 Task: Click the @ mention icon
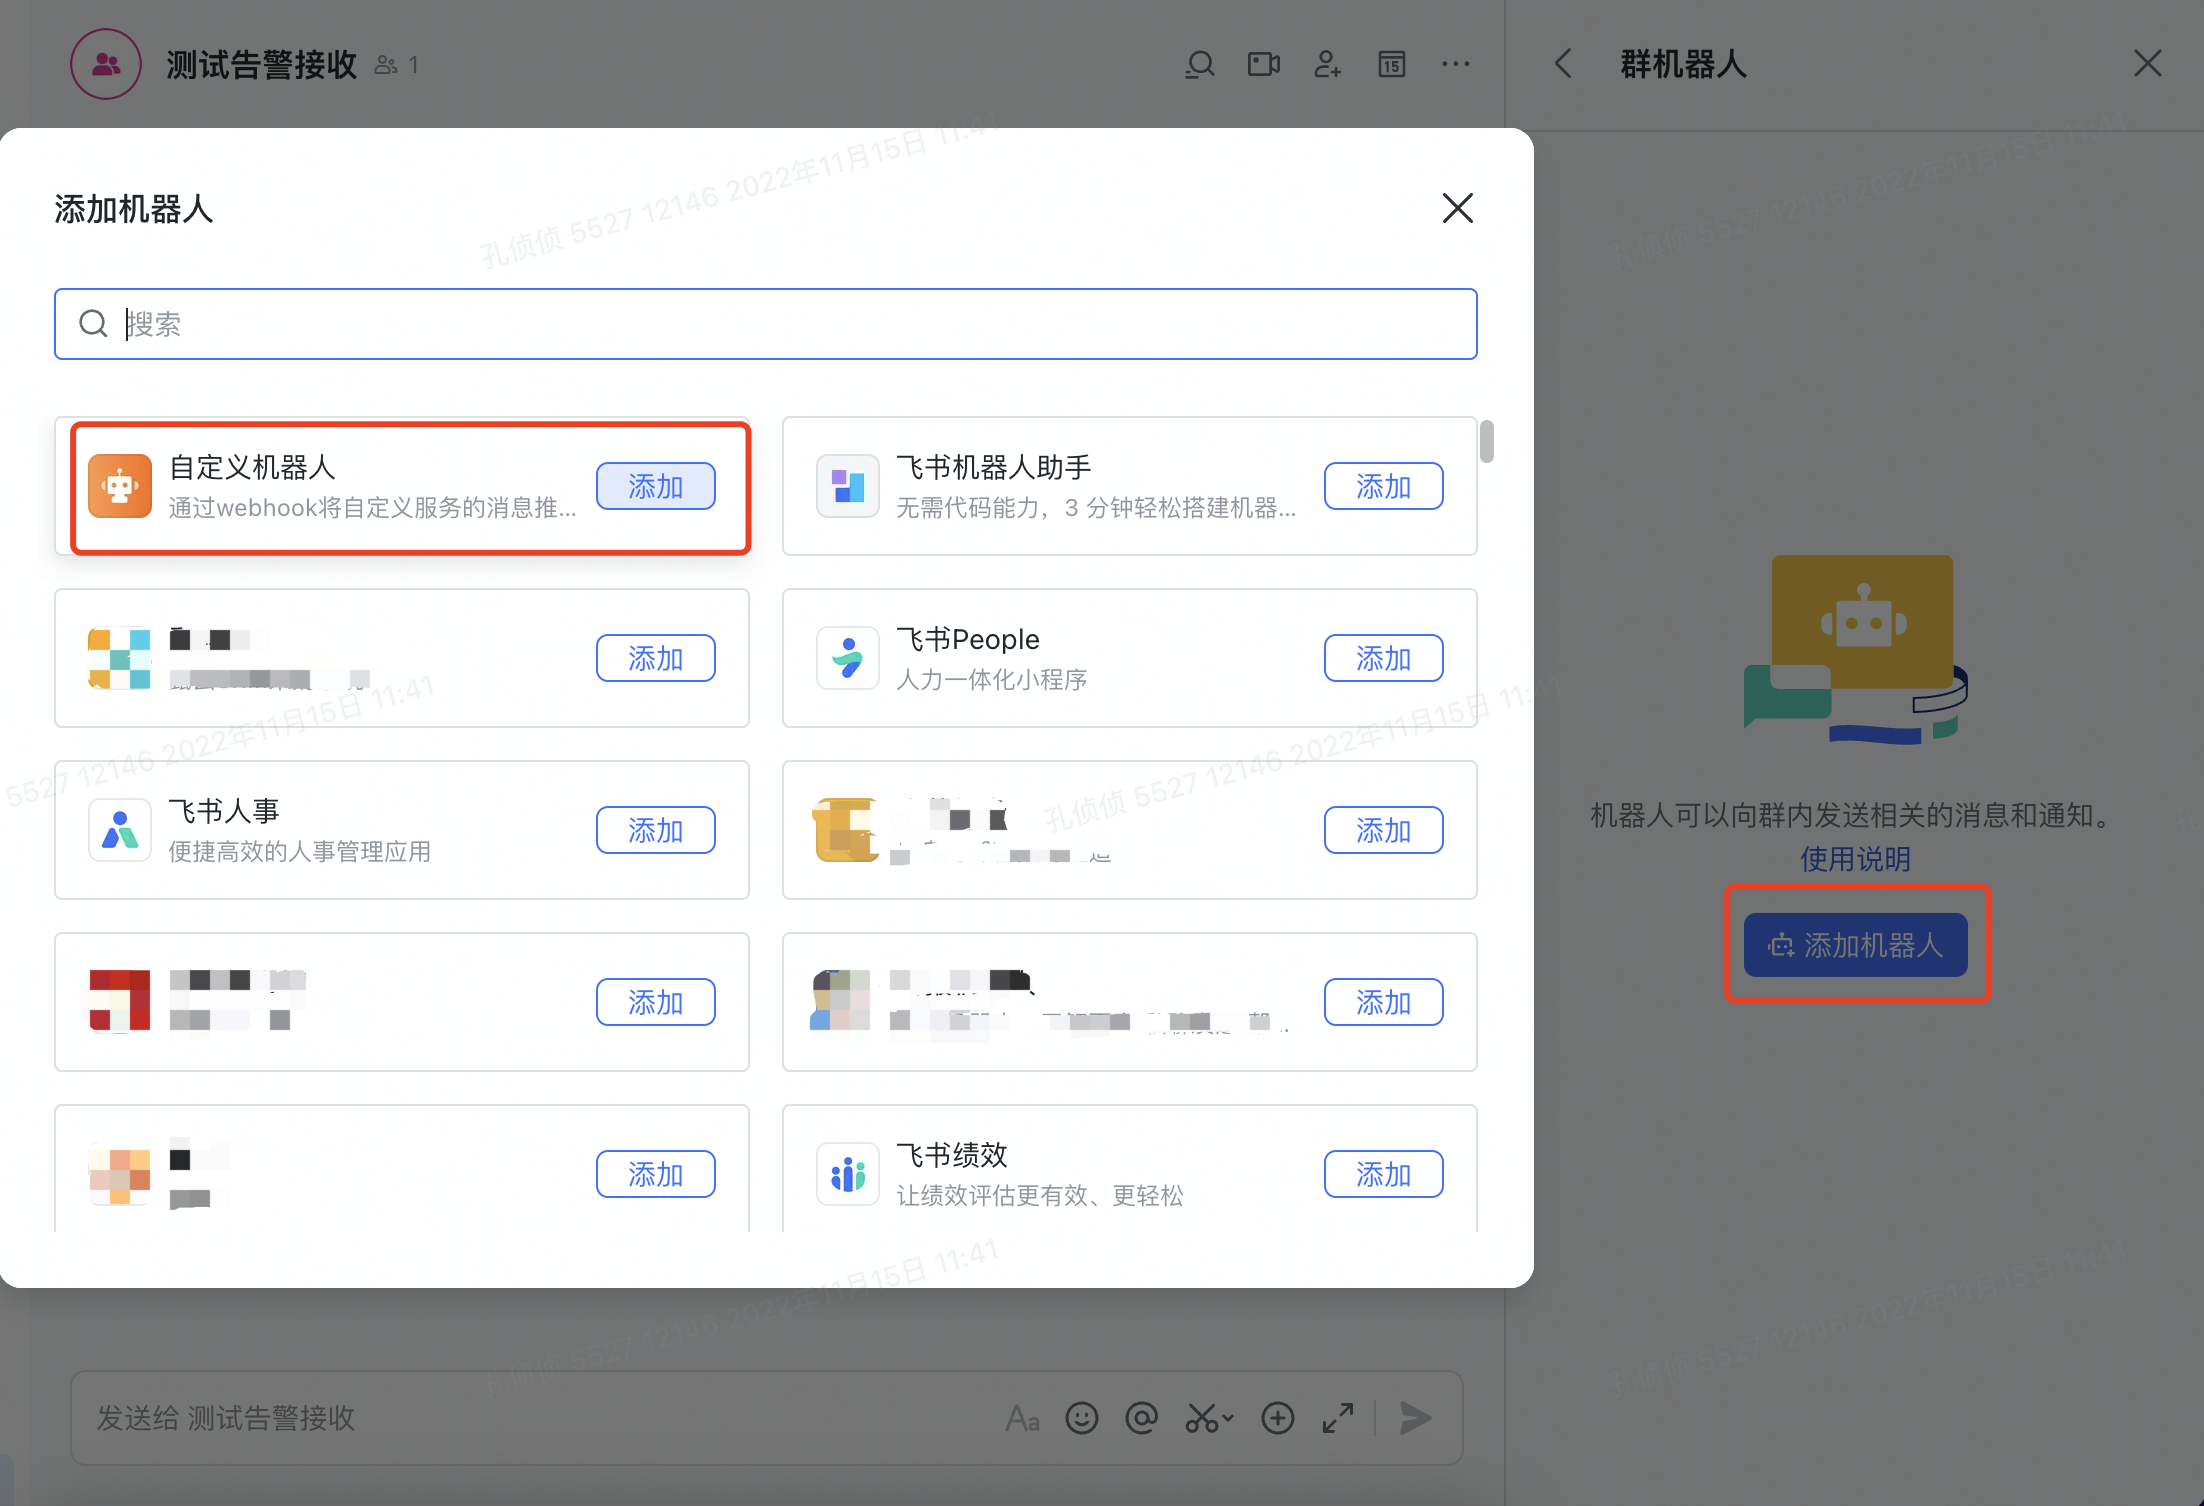click(1141, 1418)
